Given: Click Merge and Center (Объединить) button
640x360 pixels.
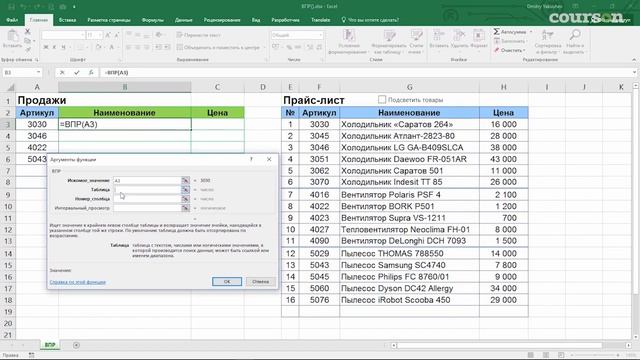Looking at the screenshot, I should click(x=218, y=47).
